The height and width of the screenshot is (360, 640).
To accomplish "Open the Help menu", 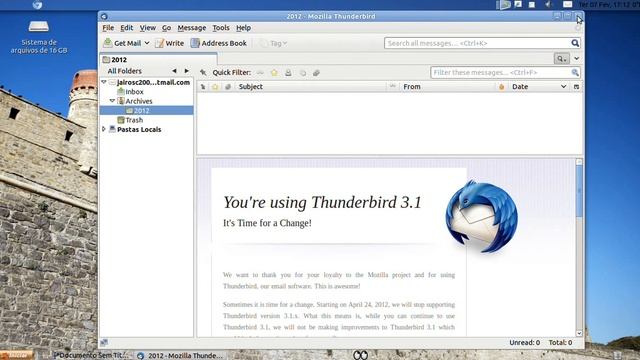I will 243,28.
